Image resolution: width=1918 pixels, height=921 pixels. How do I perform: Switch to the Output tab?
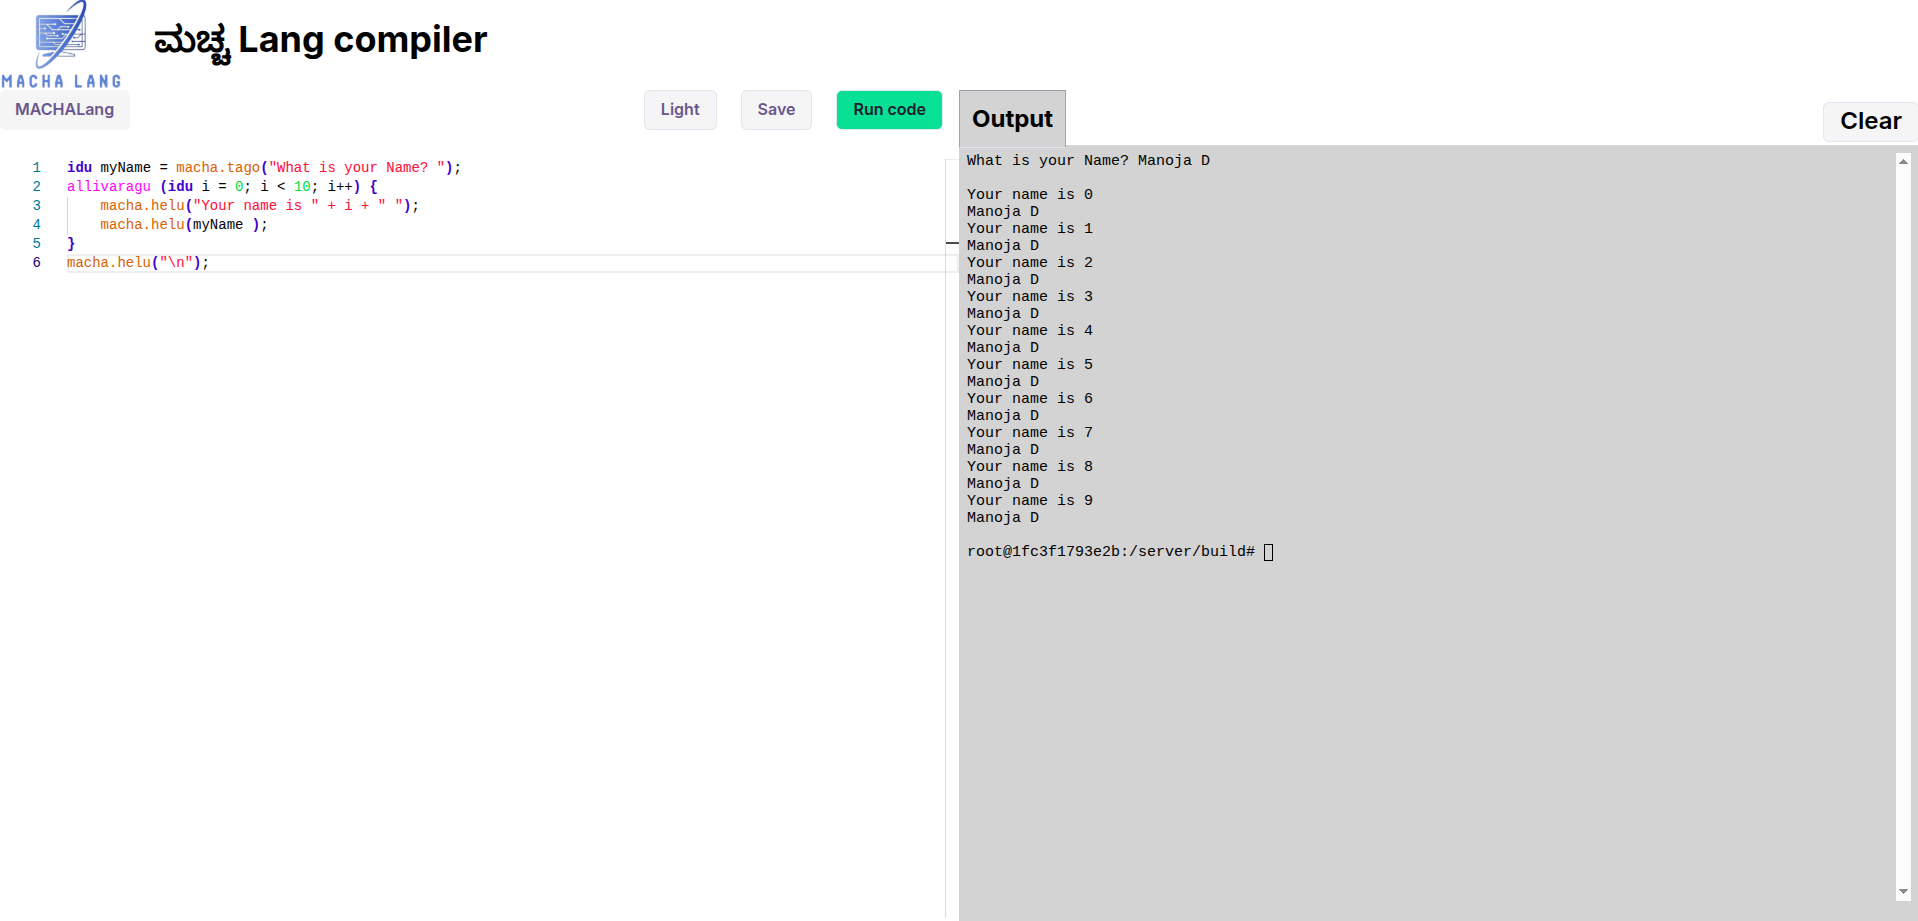1012,119
